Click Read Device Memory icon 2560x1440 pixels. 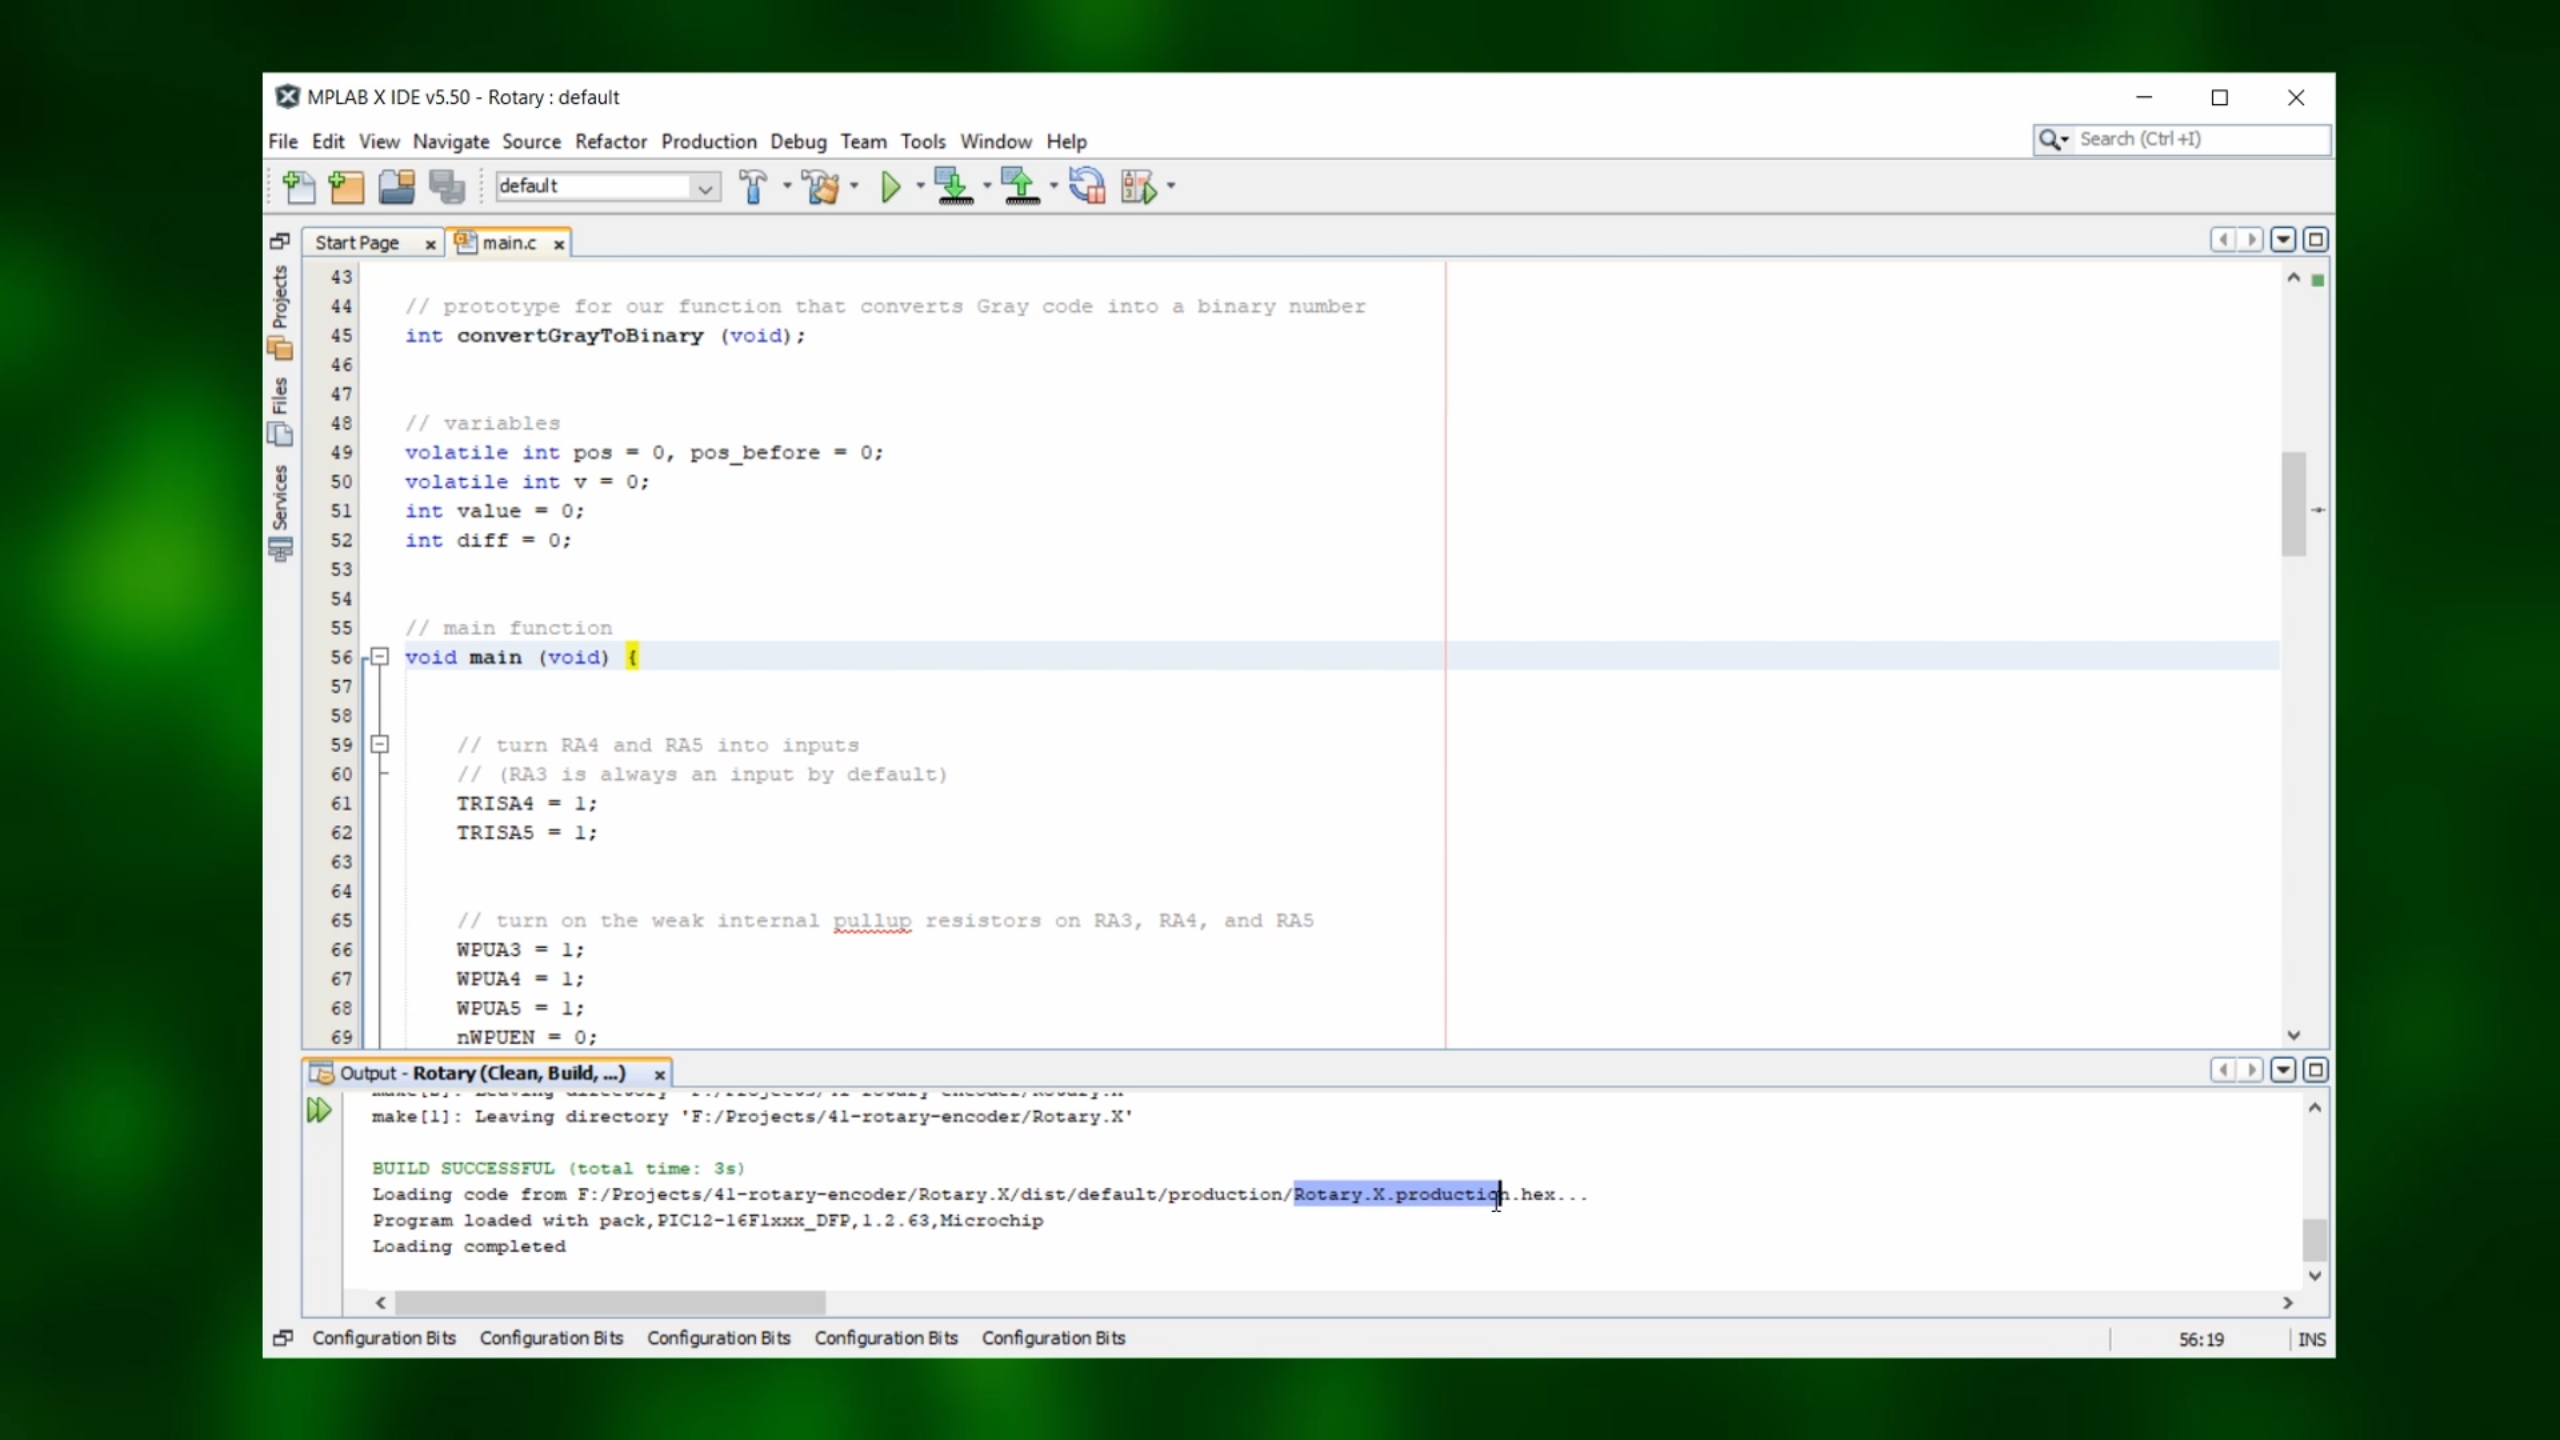pyautogui.click(x=1020, y=187)
